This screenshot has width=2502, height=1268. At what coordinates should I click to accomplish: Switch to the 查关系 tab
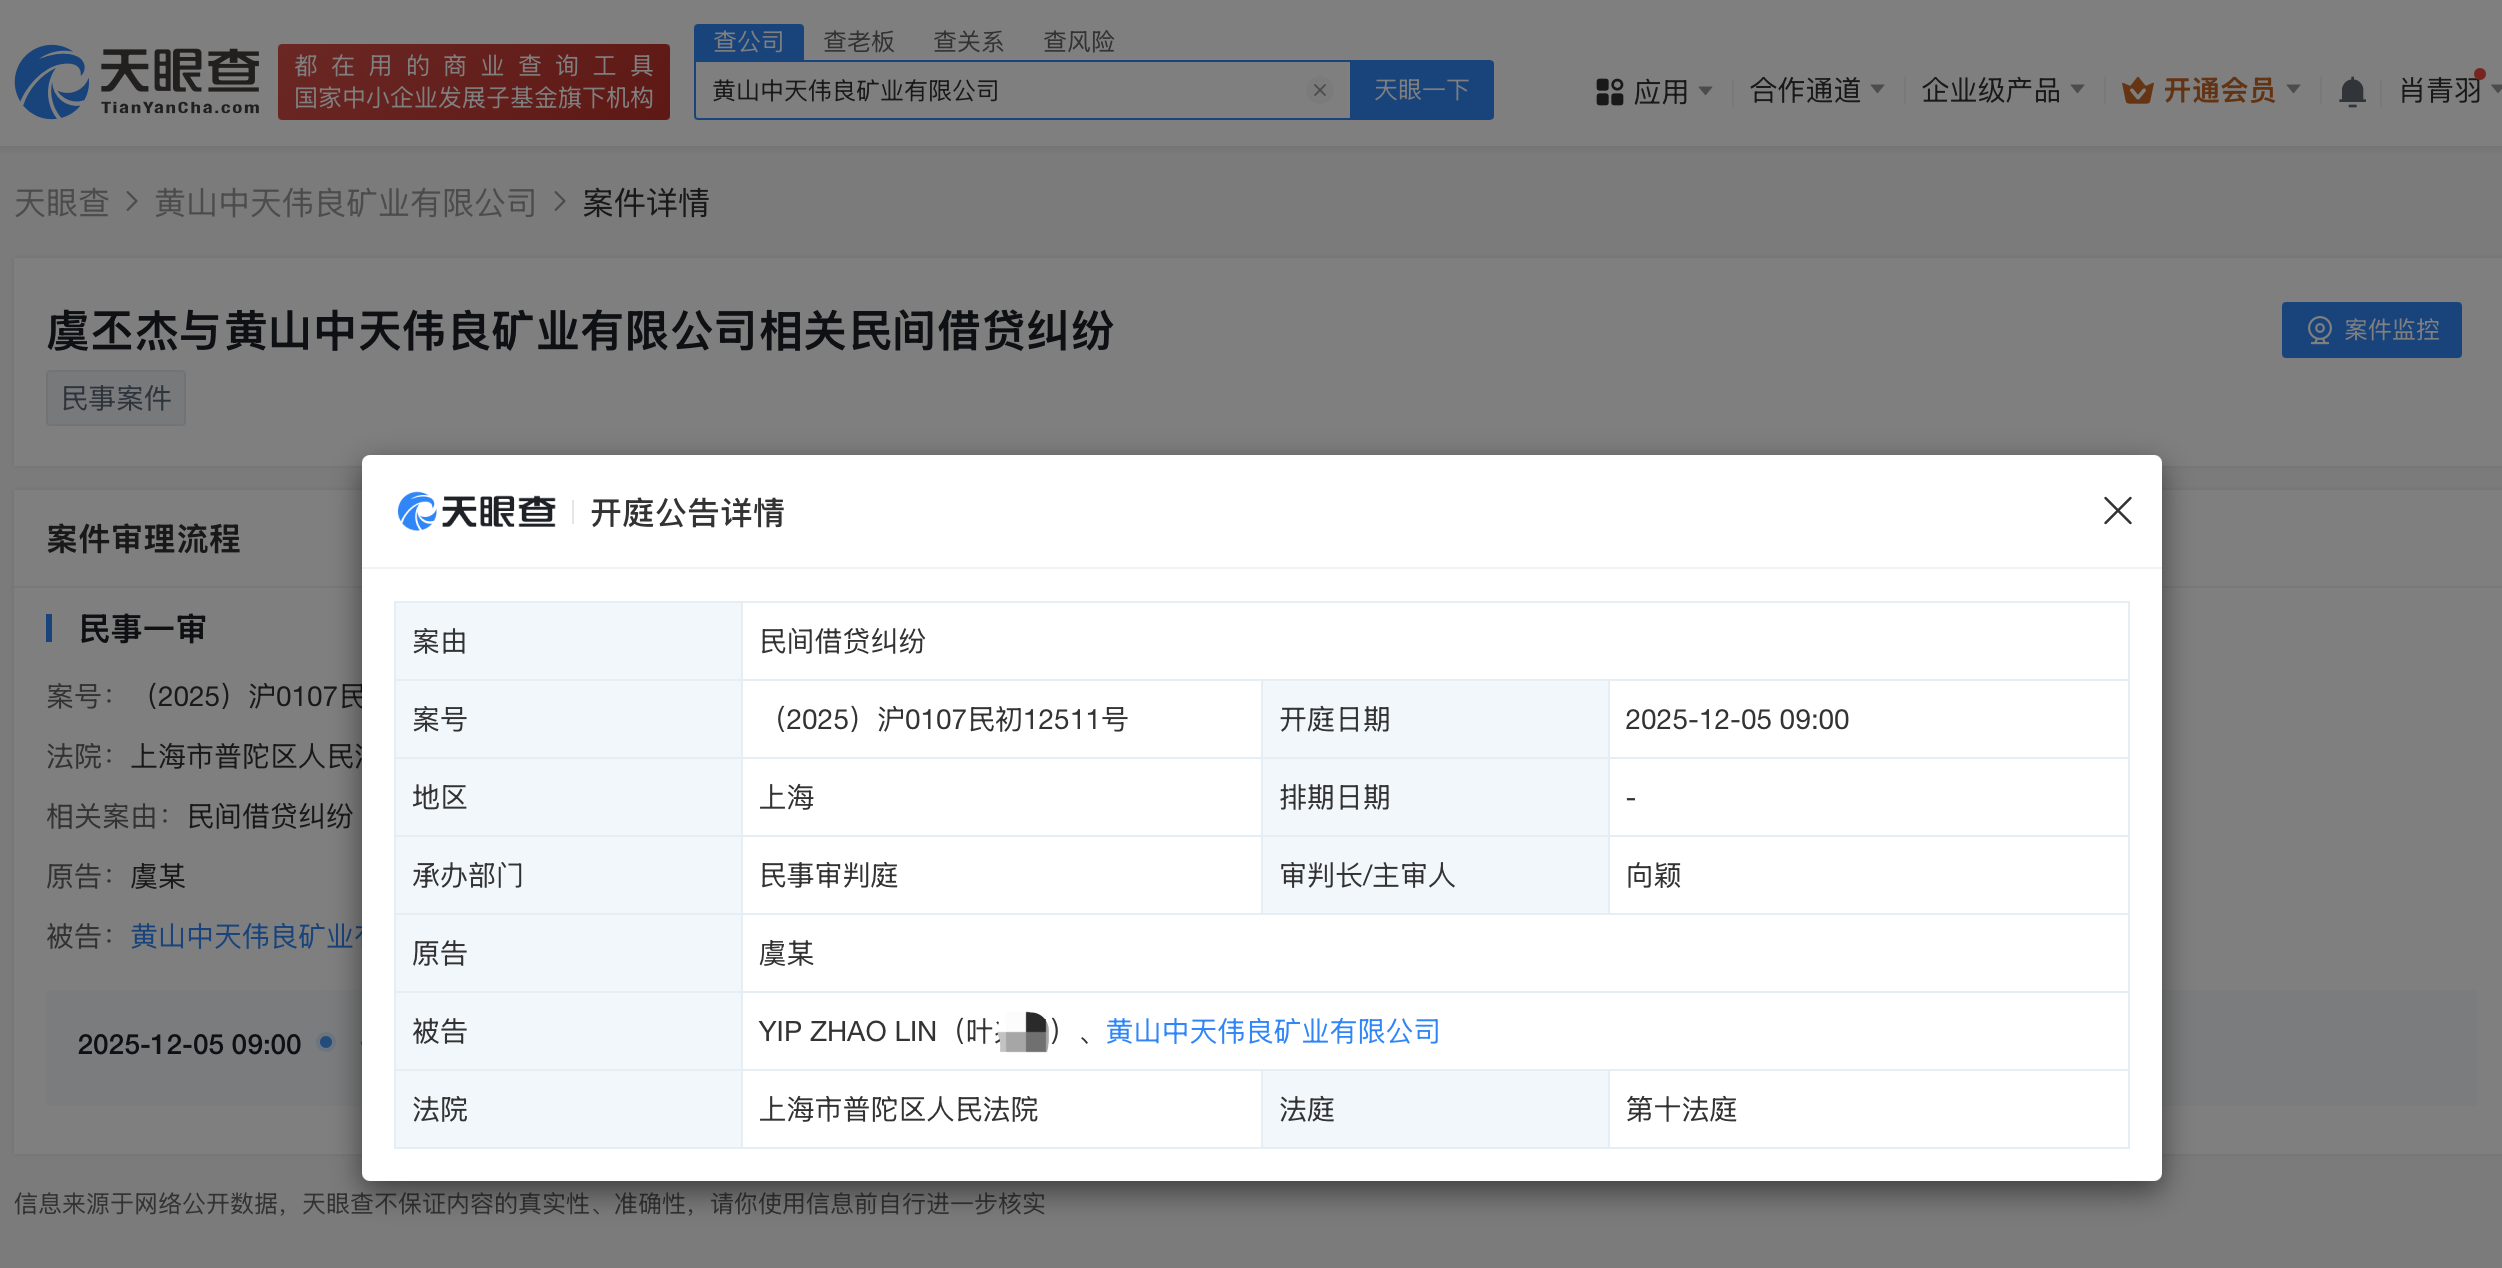tap(968, 42)
